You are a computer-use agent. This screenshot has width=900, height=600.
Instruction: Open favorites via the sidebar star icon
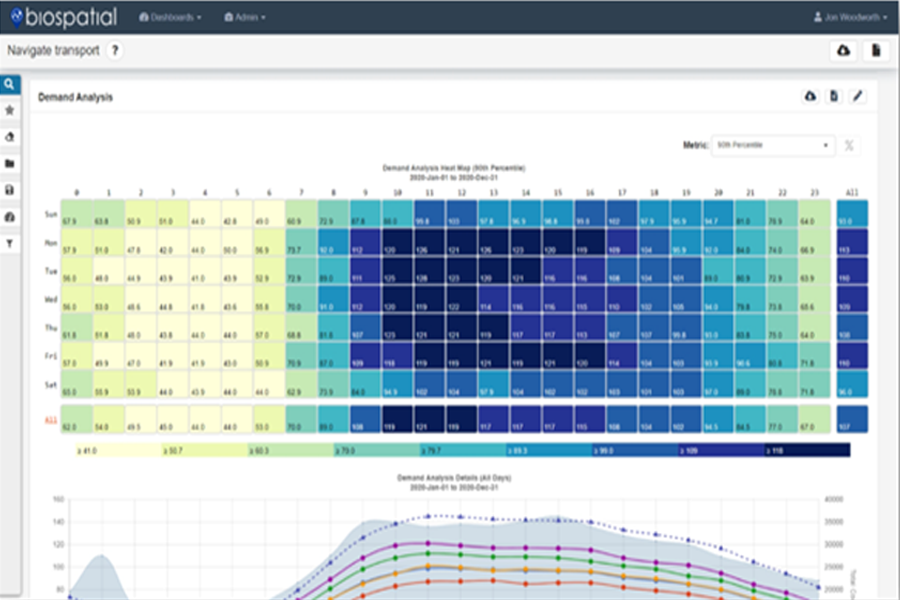point(10,110)
